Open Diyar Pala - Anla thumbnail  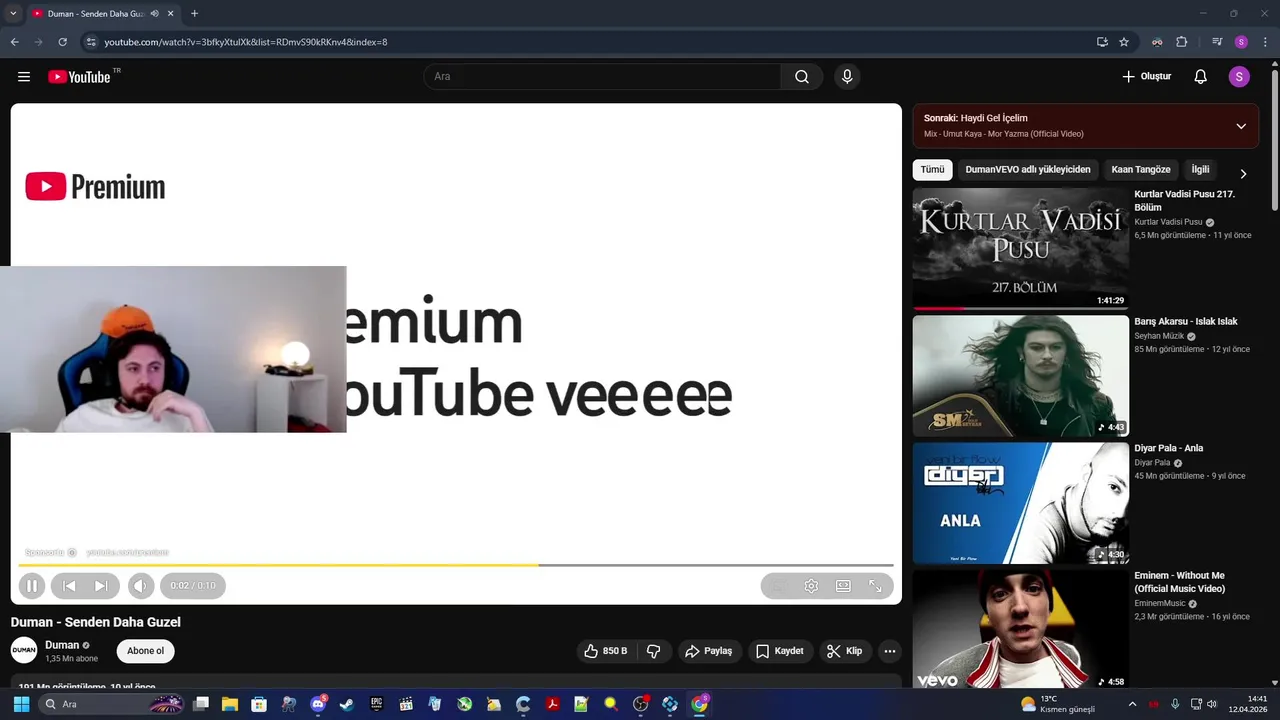(x=1020, y=503)
